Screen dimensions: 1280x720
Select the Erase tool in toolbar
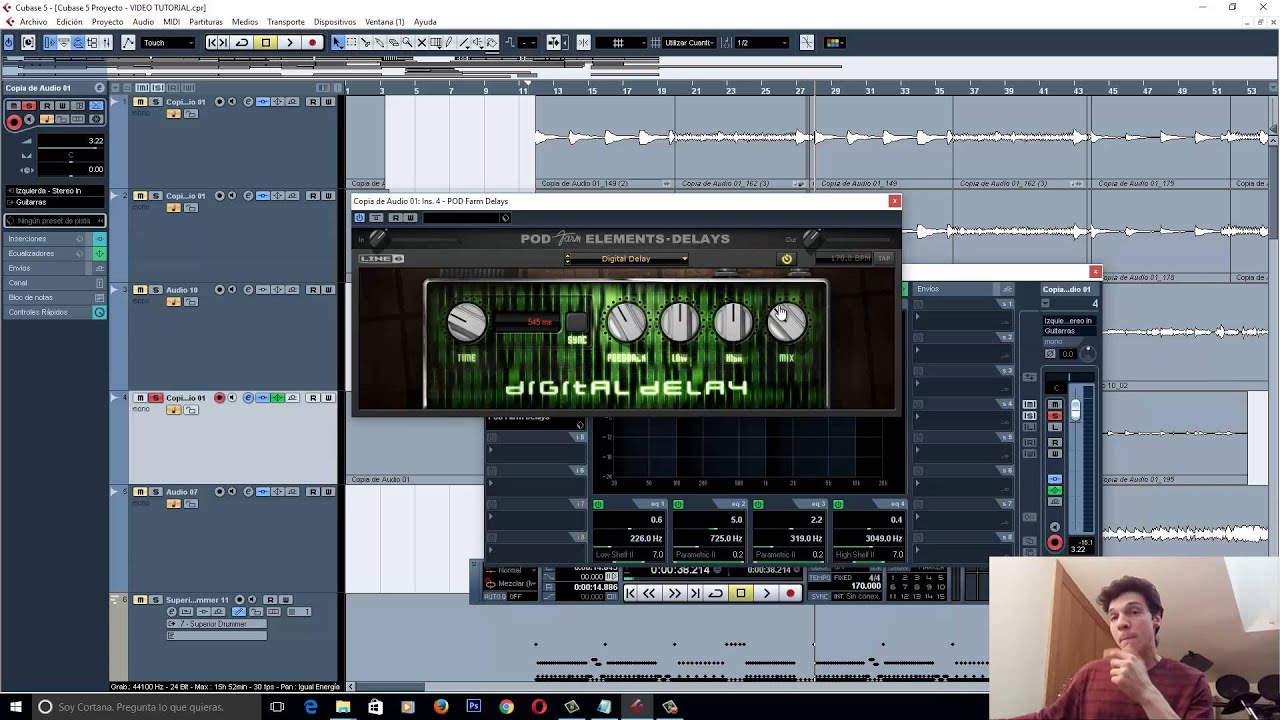point(394,42)
